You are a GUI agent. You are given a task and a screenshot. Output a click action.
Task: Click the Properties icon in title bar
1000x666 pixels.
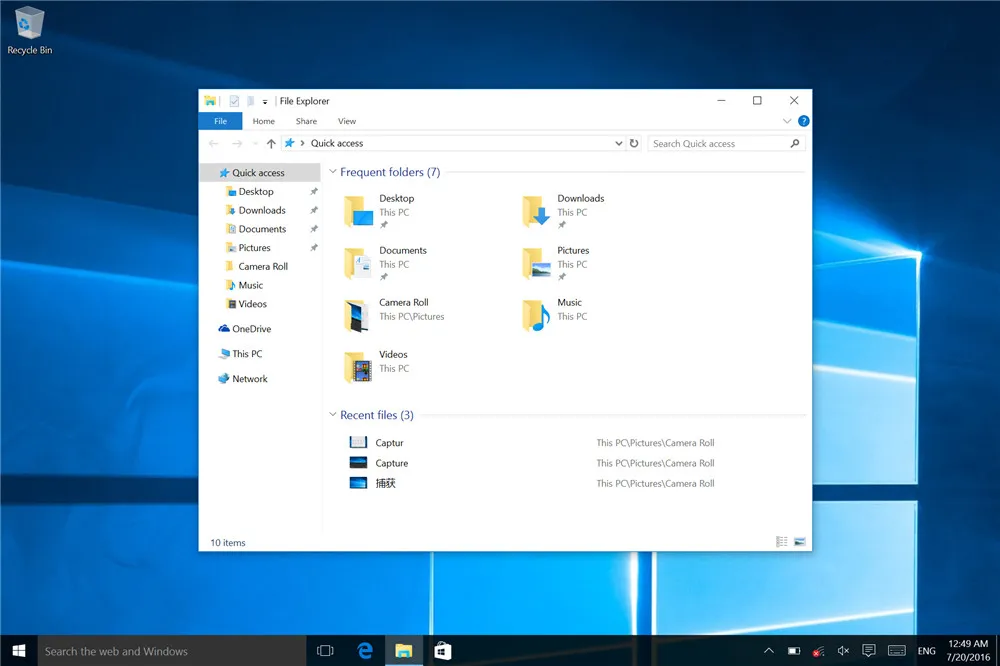coord(234,101)
